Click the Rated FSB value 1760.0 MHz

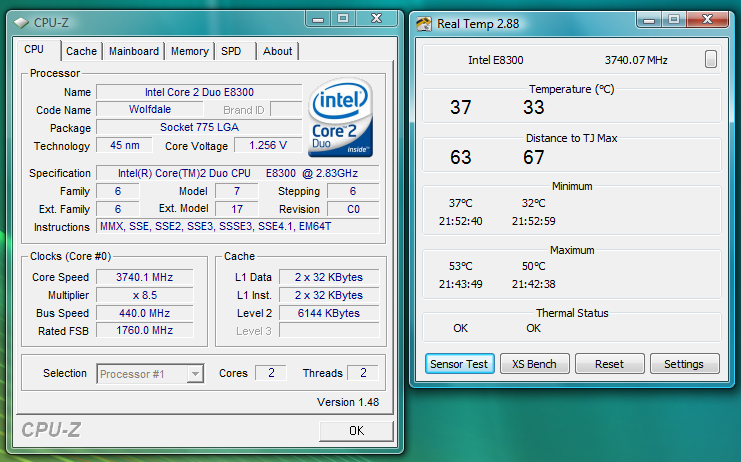tap(145, 331)
